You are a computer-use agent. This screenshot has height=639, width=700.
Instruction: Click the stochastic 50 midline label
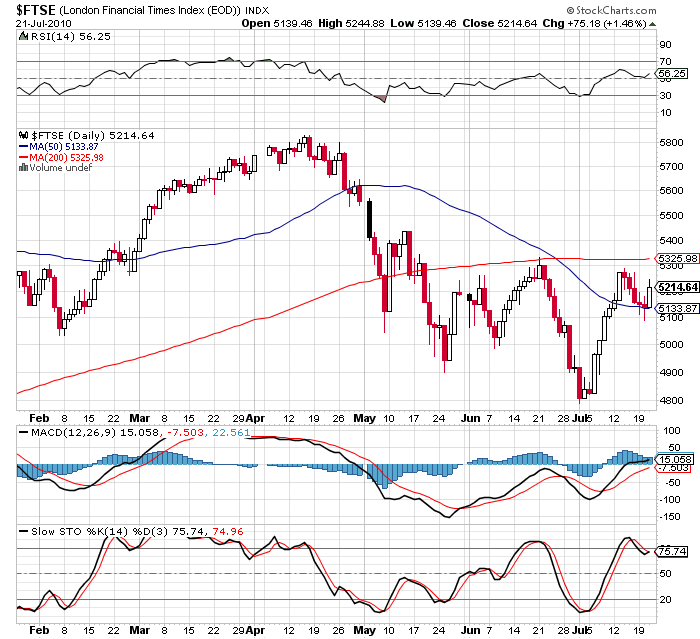(x=665, y=573)
